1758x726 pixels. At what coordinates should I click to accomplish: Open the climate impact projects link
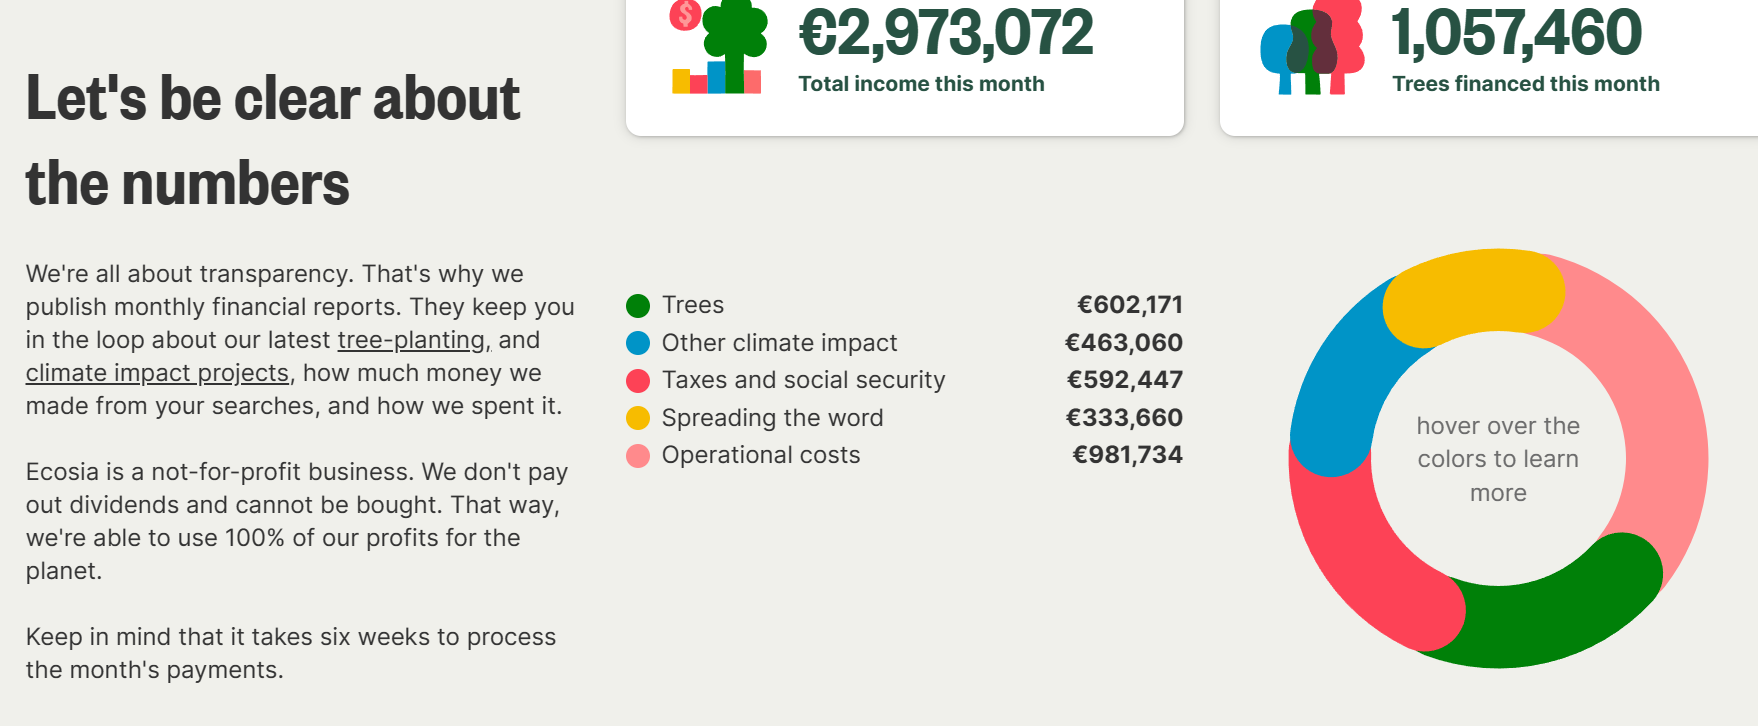[157, 373]
